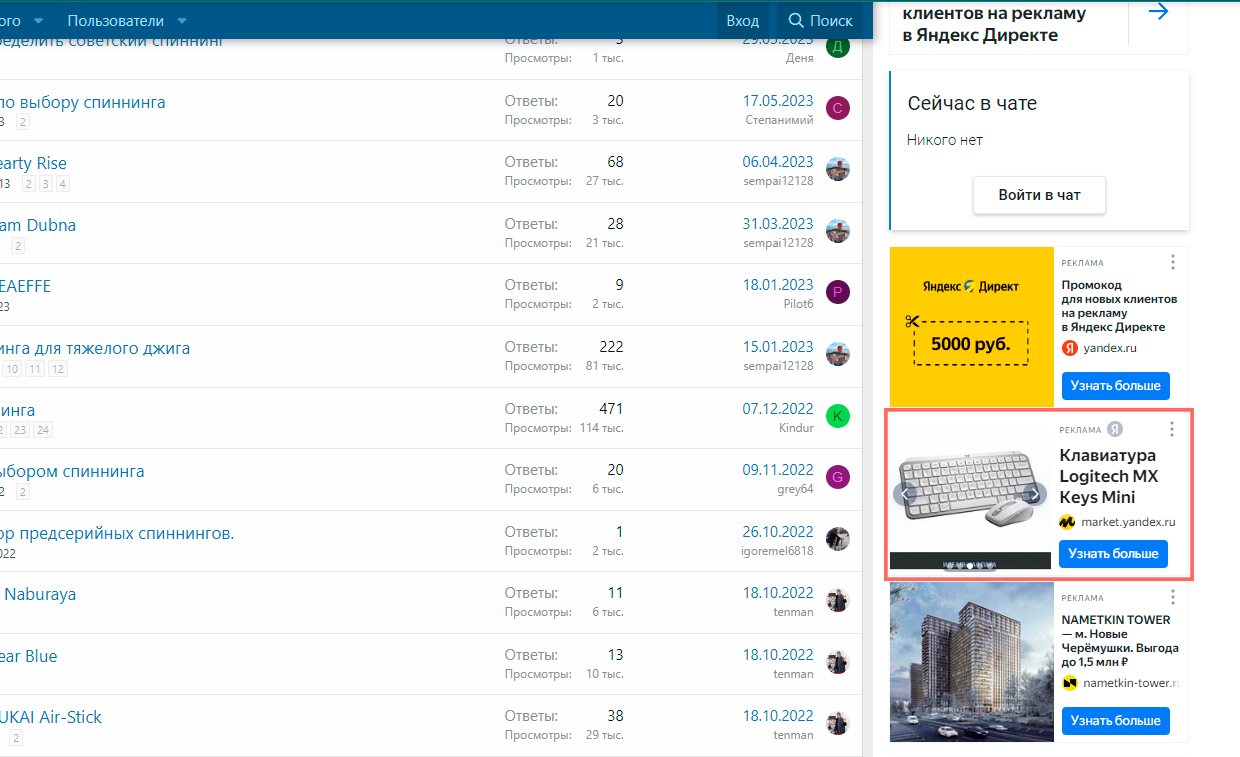
Task: Show previous slide in keyboard ad carousel
Action: click(905, 494)
